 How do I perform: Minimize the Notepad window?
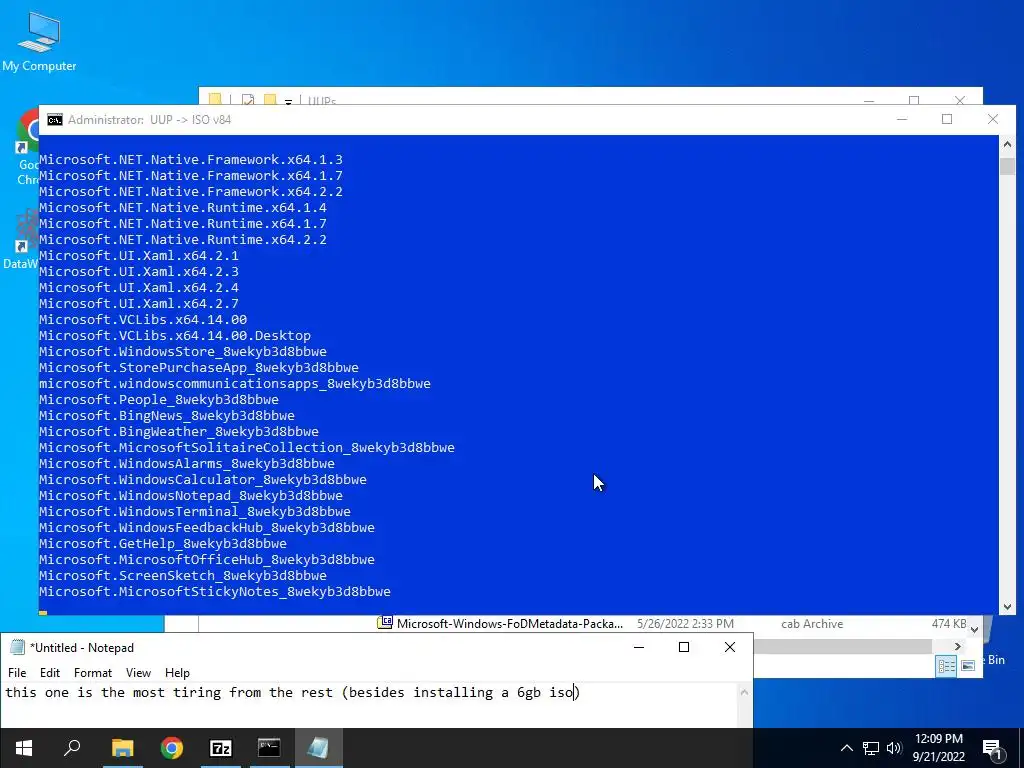(639, 647)
